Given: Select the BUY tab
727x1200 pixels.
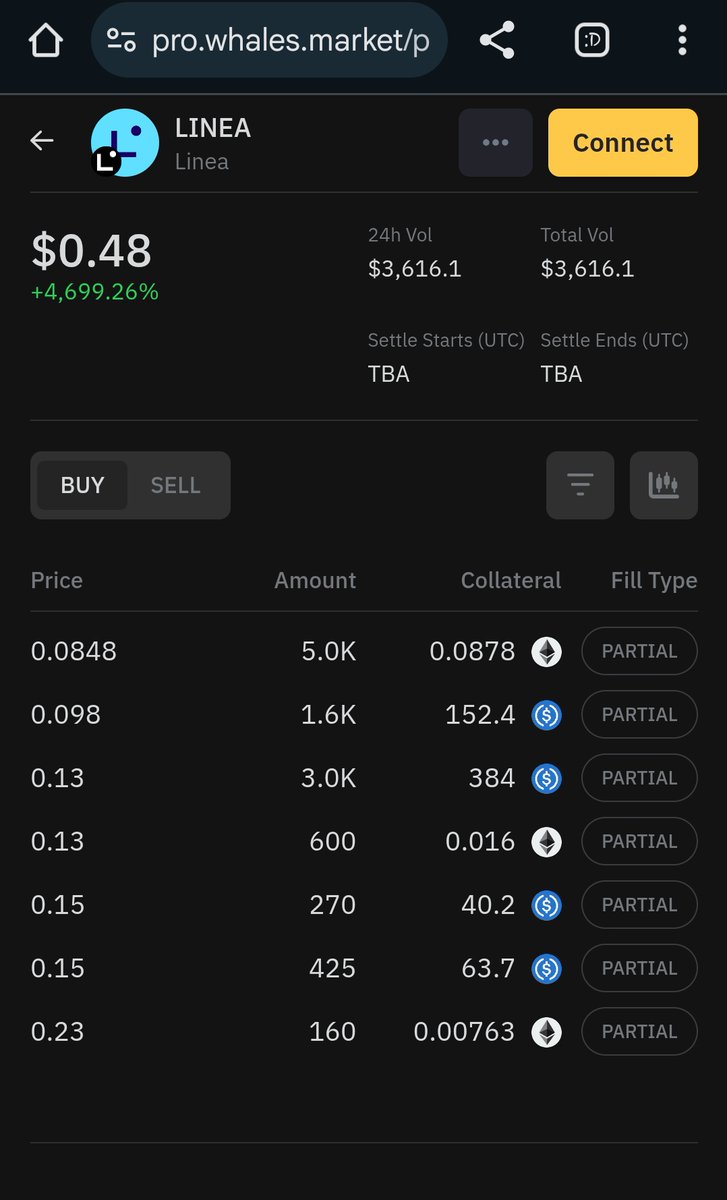Looking at the screenshot, I should [x=82, y=485].
